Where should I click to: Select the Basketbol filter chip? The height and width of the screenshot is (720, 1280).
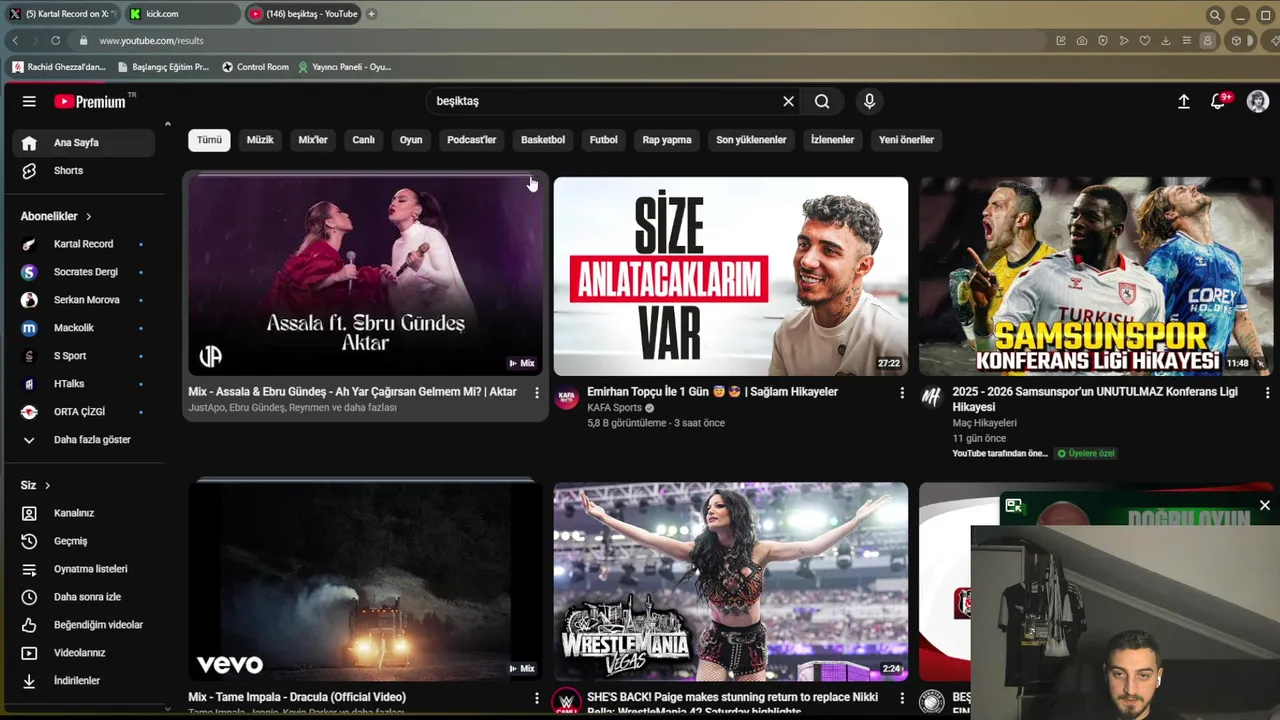[543, 140]
